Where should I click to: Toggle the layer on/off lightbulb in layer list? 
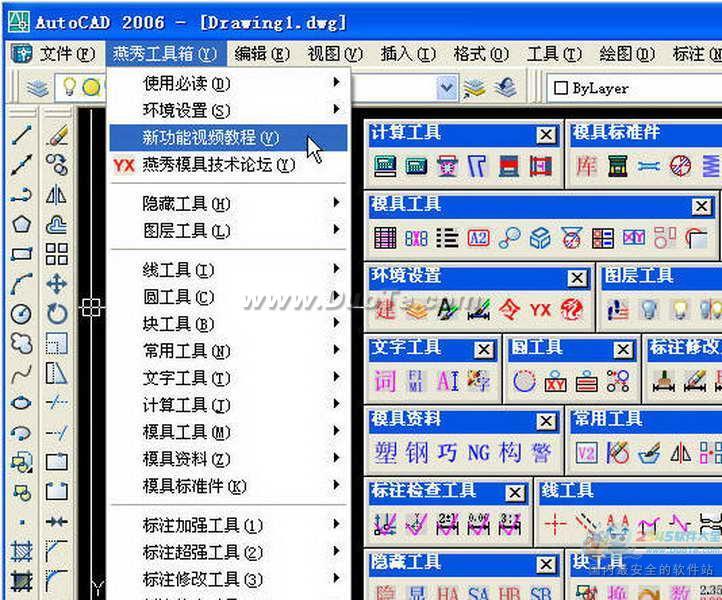coord(69,88)
